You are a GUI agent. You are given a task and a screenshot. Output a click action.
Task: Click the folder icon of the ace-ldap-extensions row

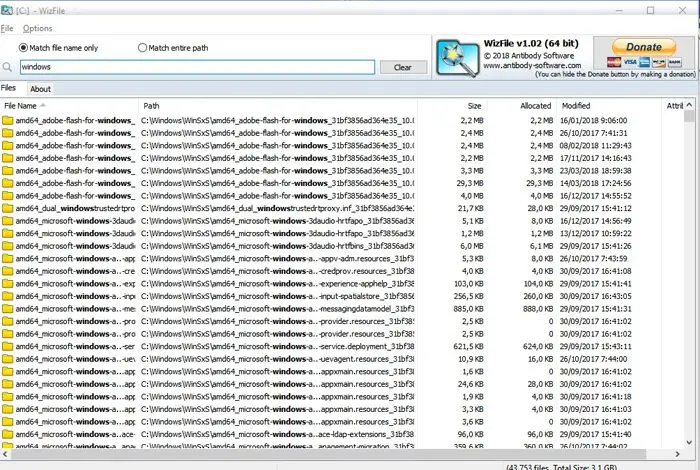pyautogui.click(x=7, y=434)
